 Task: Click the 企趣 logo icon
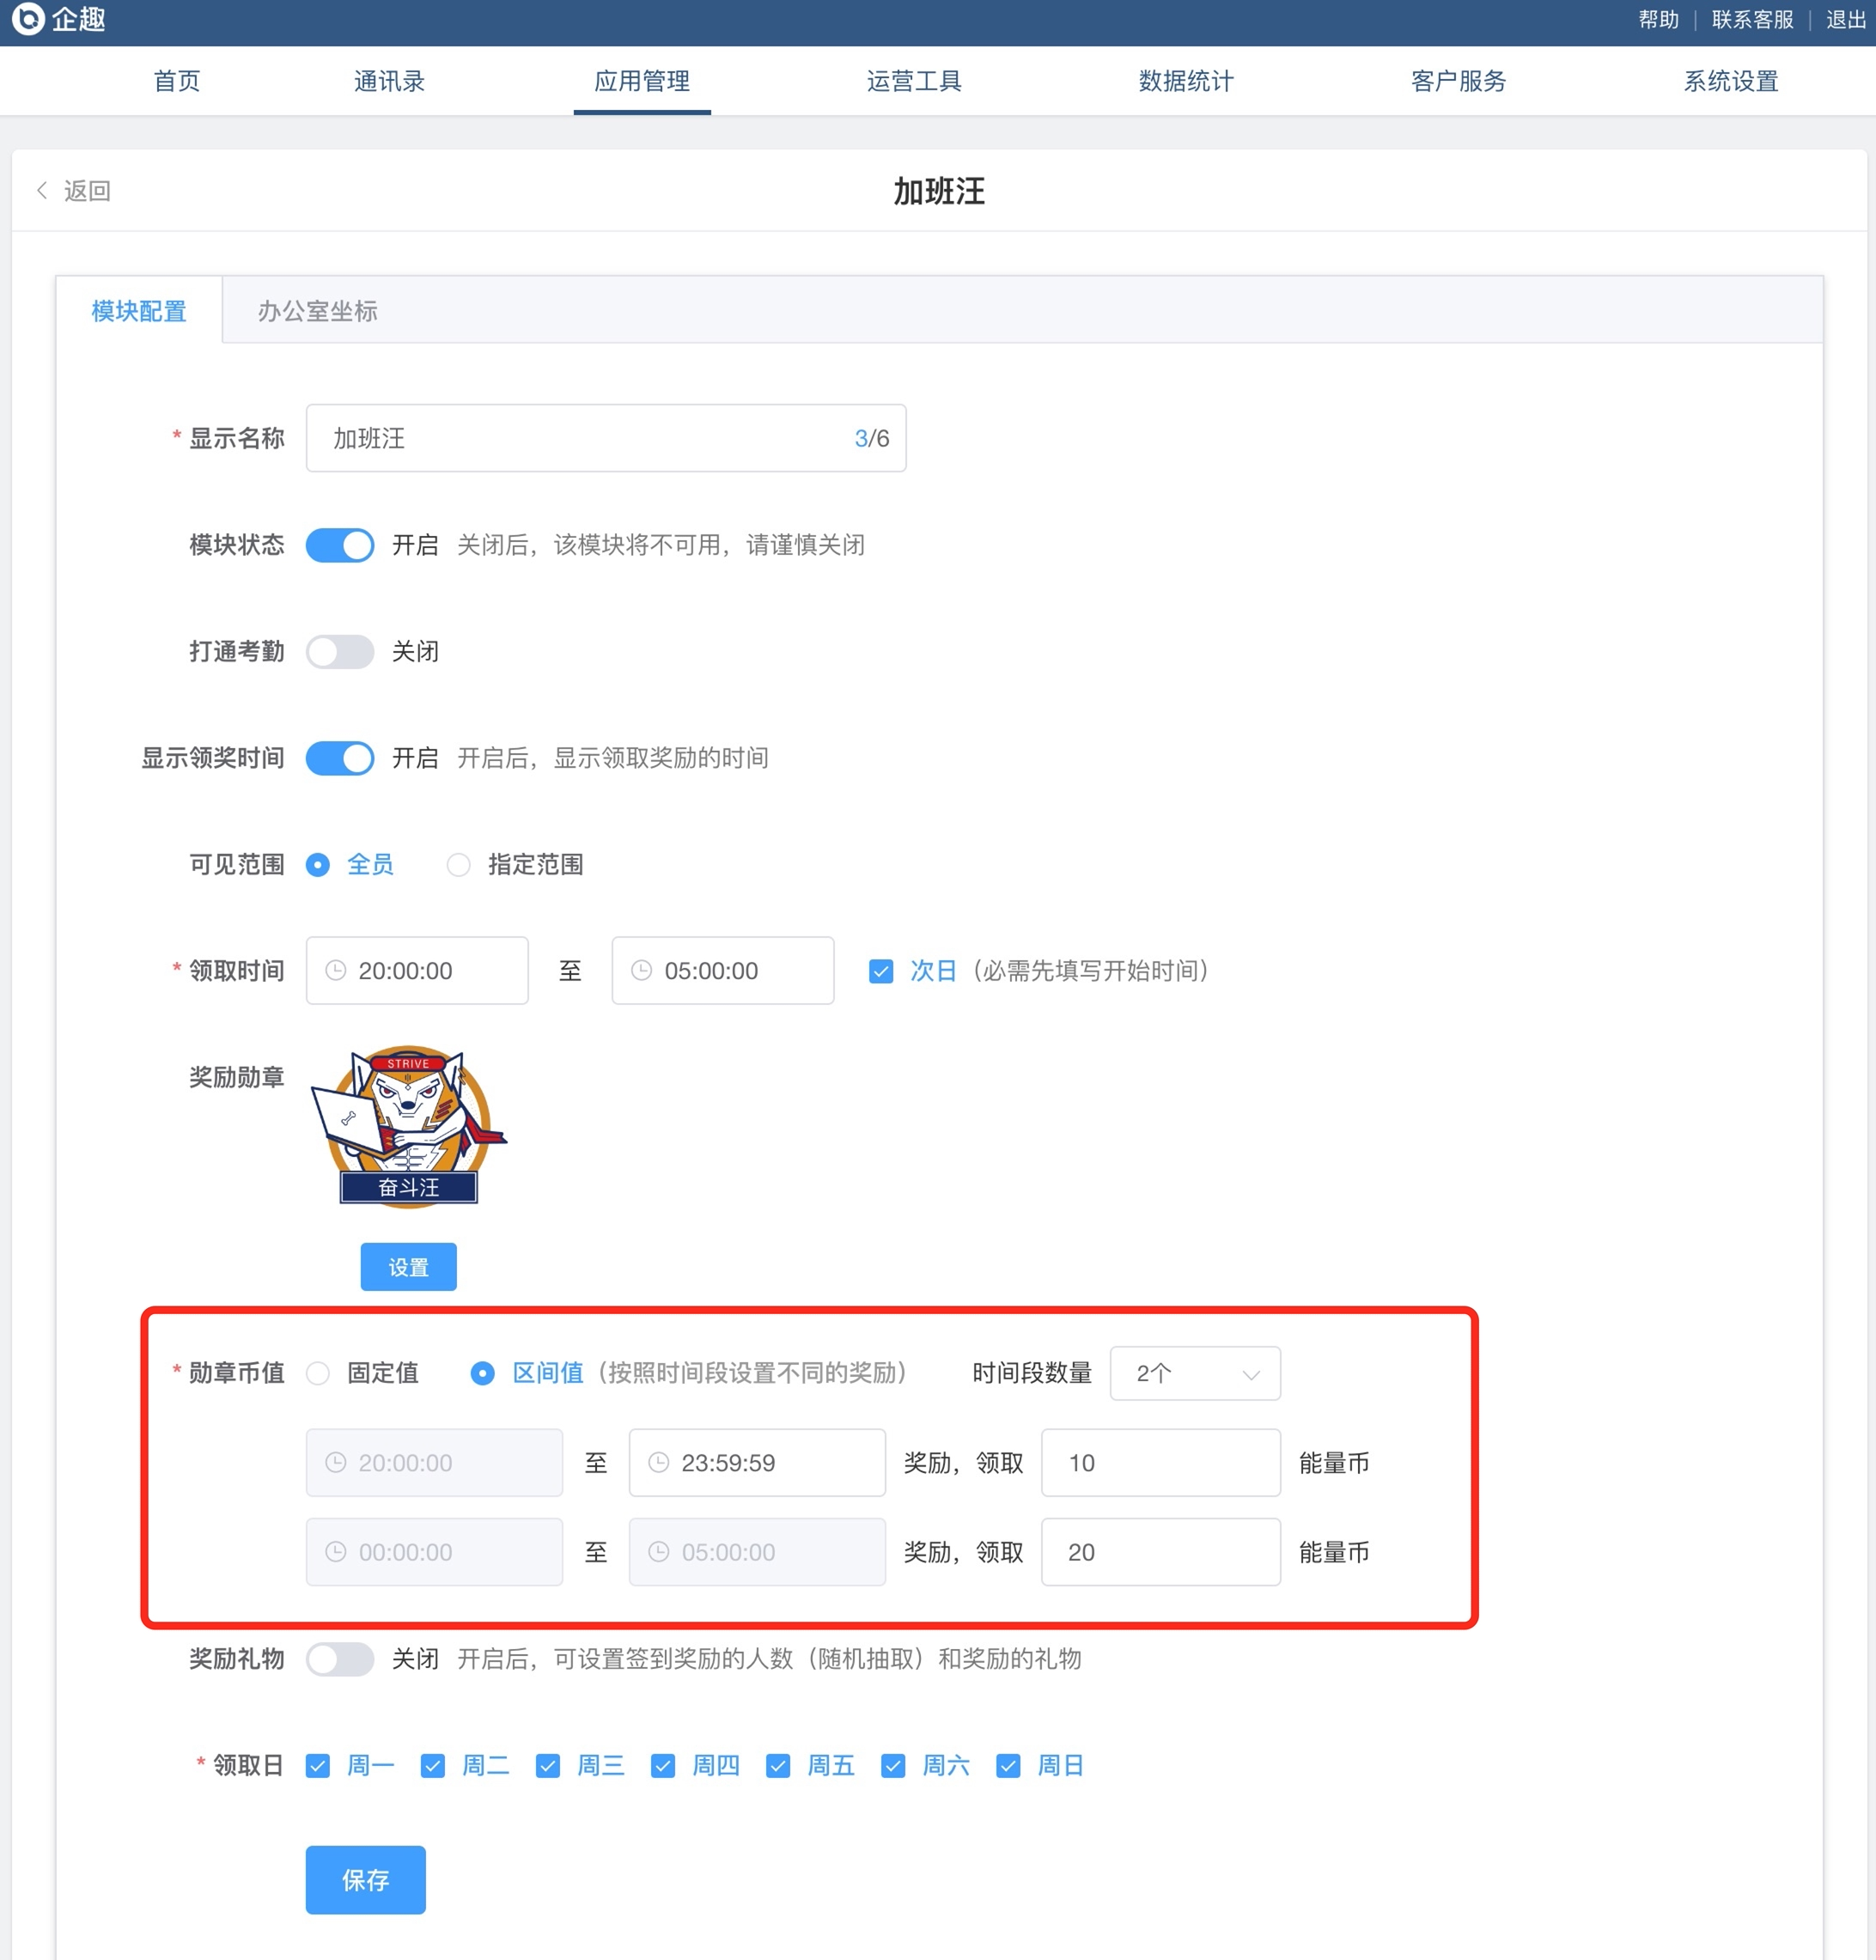pyautogui.click(x=28, y=18)
